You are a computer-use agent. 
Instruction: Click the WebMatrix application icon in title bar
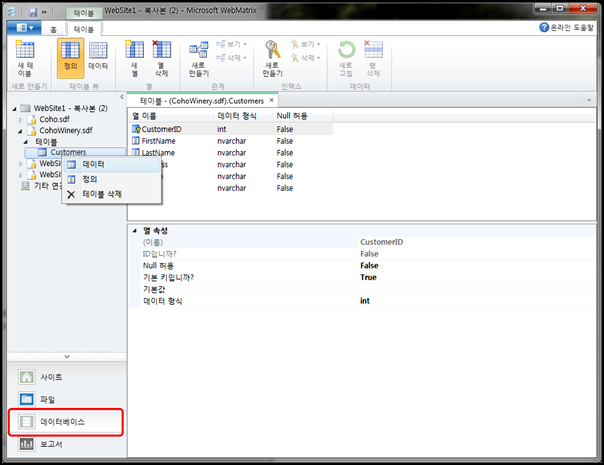pos(12,12)
